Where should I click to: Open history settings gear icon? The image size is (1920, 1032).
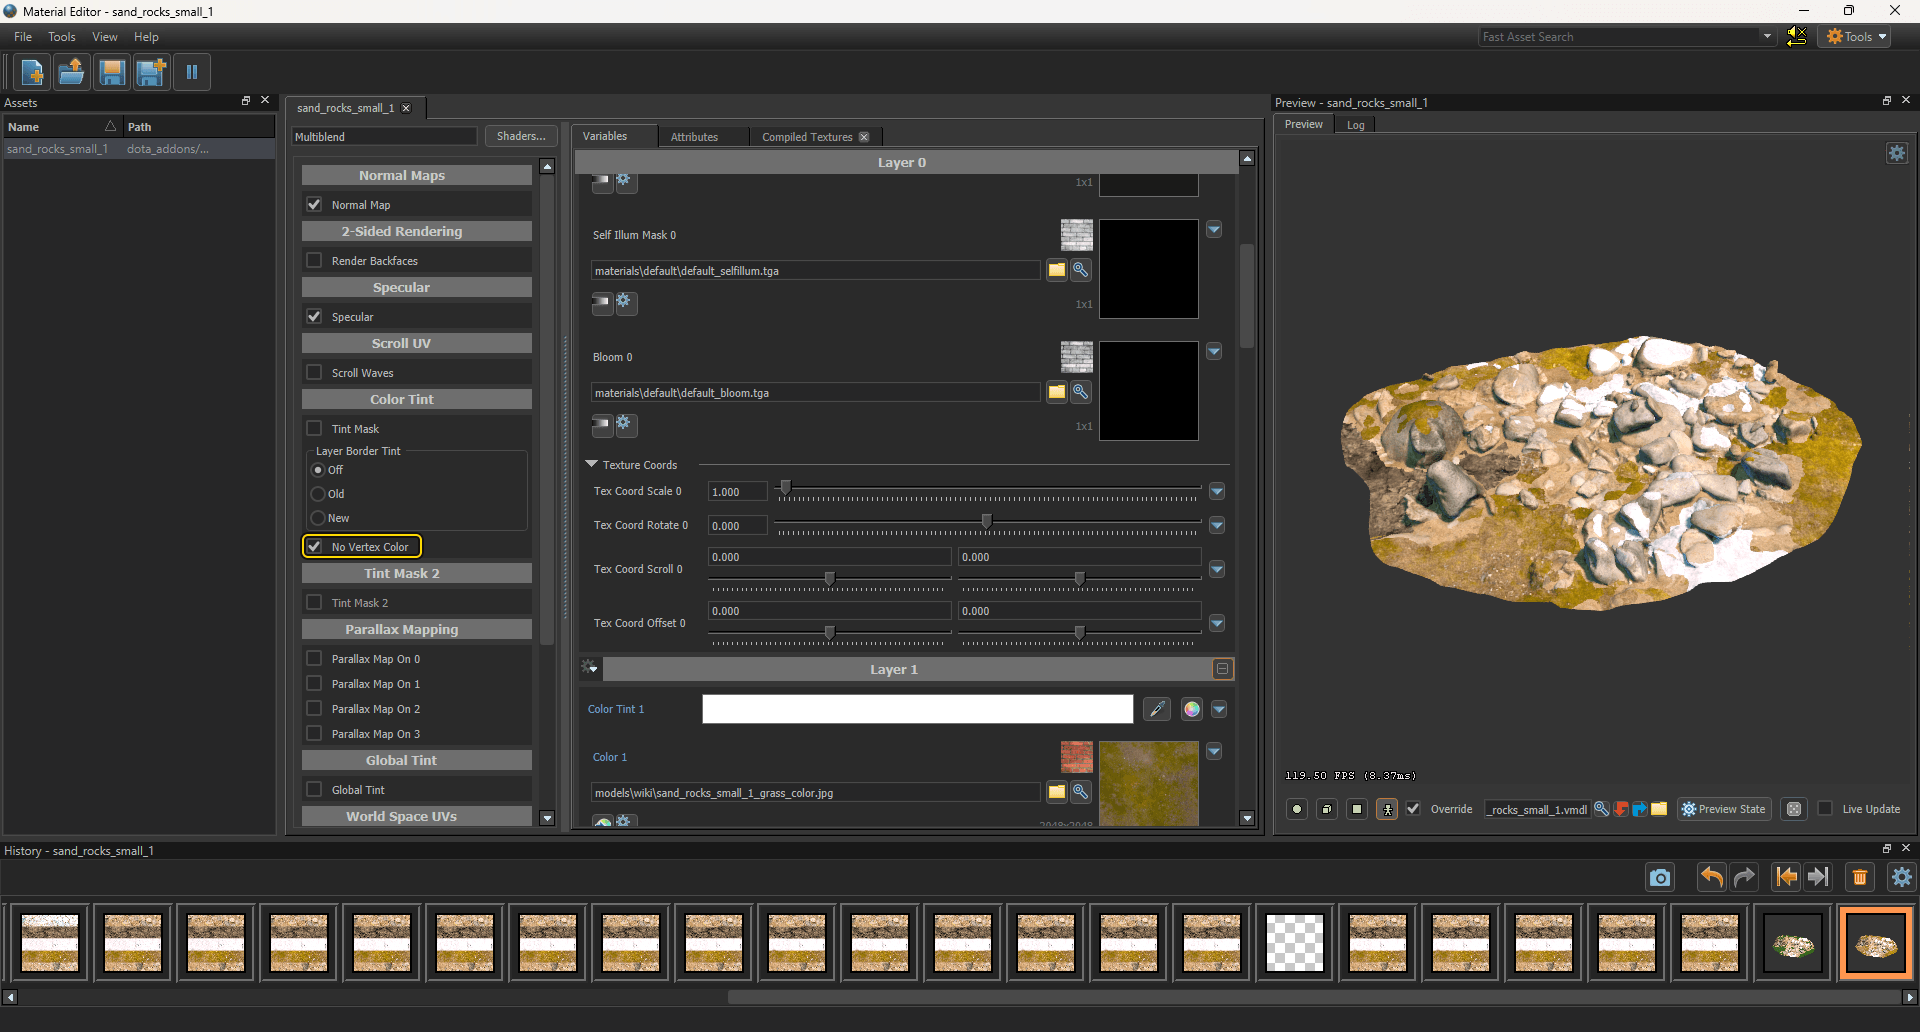click(1901, 878)
